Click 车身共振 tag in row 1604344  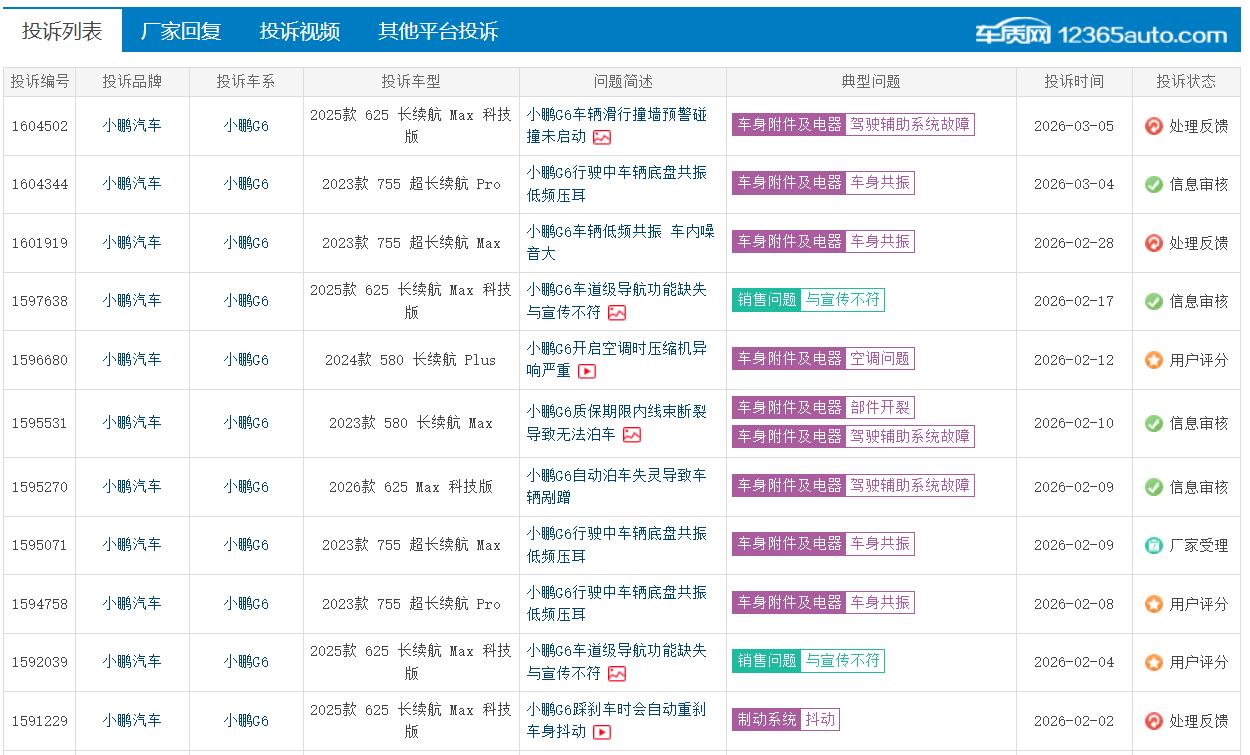click(880, 183)
